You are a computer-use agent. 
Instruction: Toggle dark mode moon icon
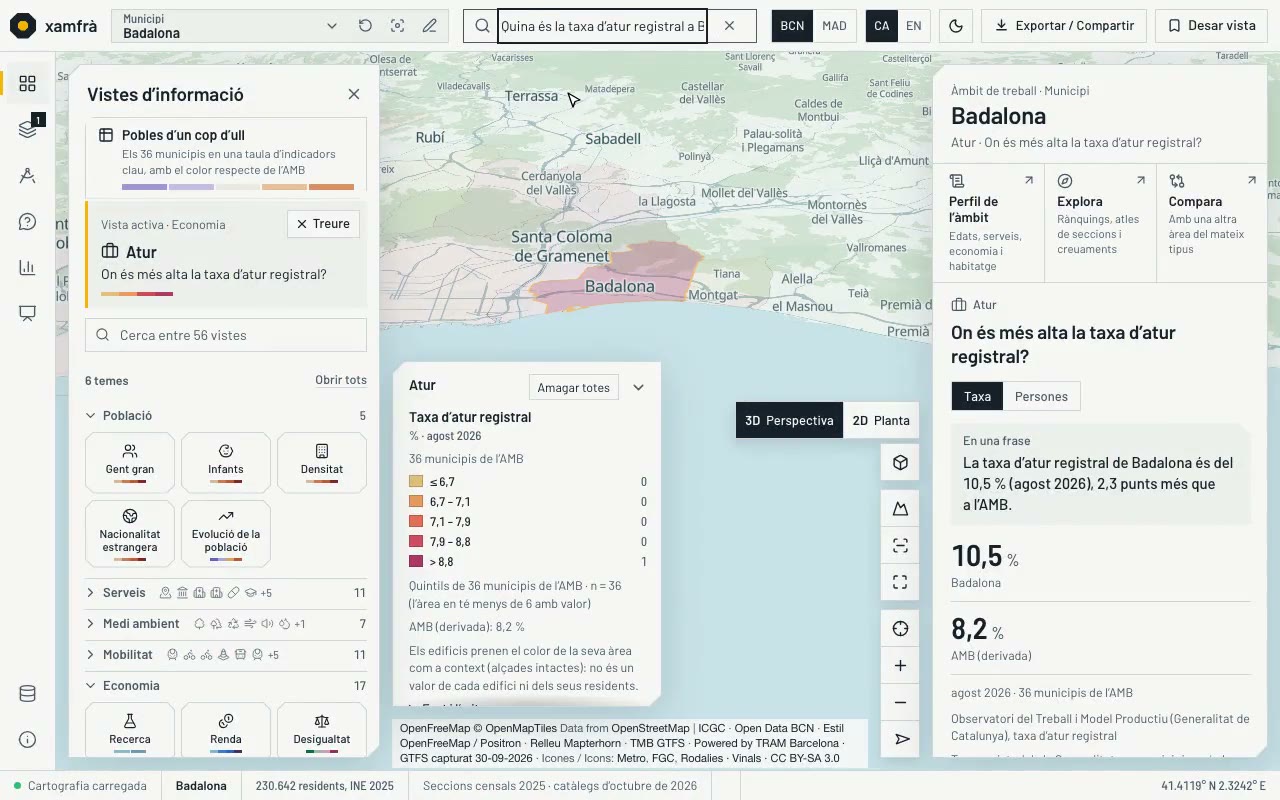[955, 26]
